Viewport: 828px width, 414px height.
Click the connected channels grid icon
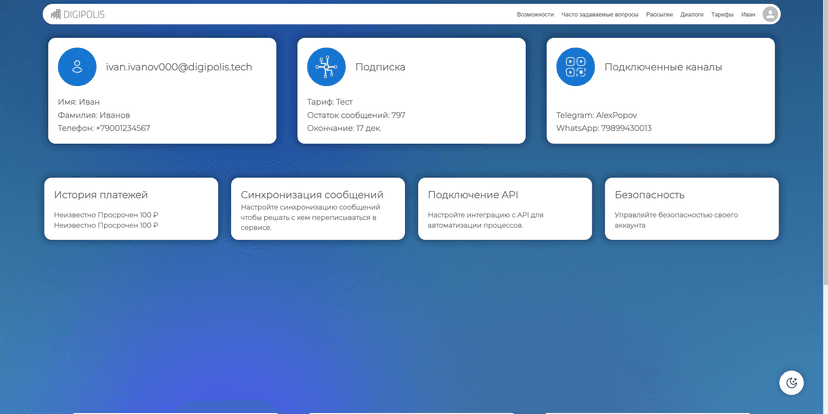[575, 67]
